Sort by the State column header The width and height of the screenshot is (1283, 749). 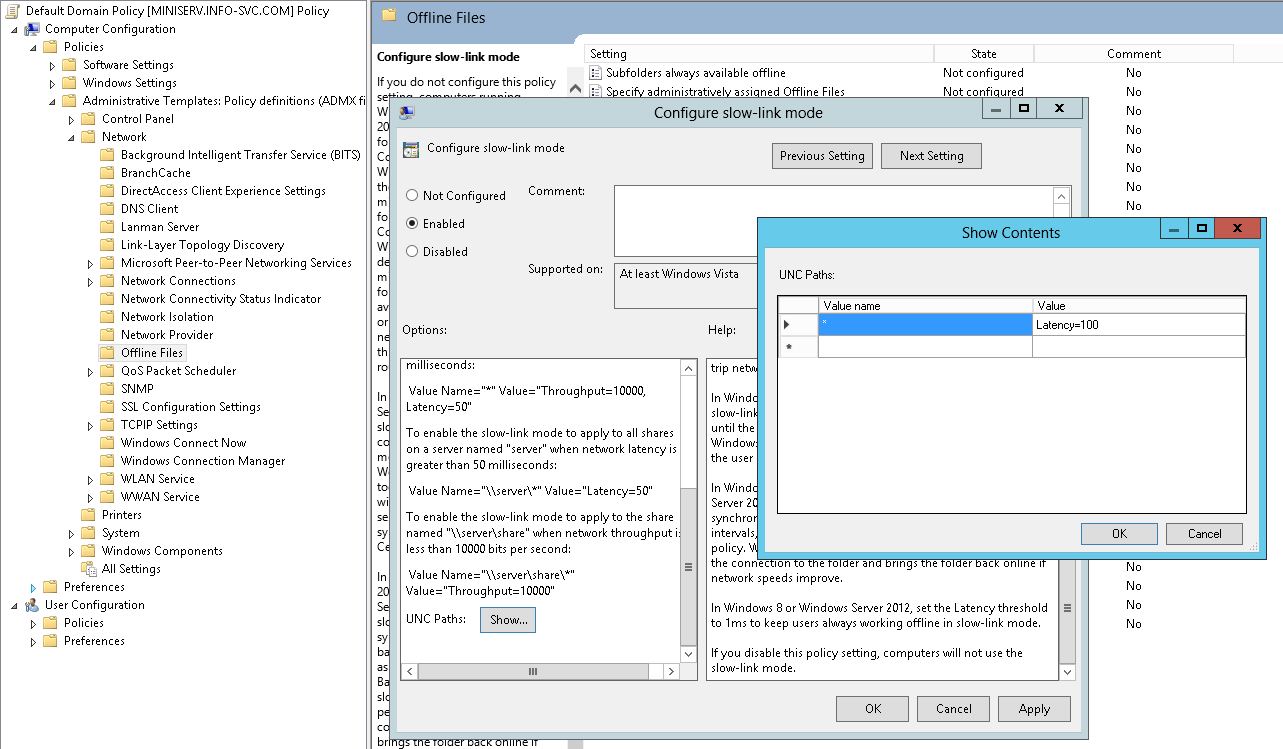coord(984,54)
